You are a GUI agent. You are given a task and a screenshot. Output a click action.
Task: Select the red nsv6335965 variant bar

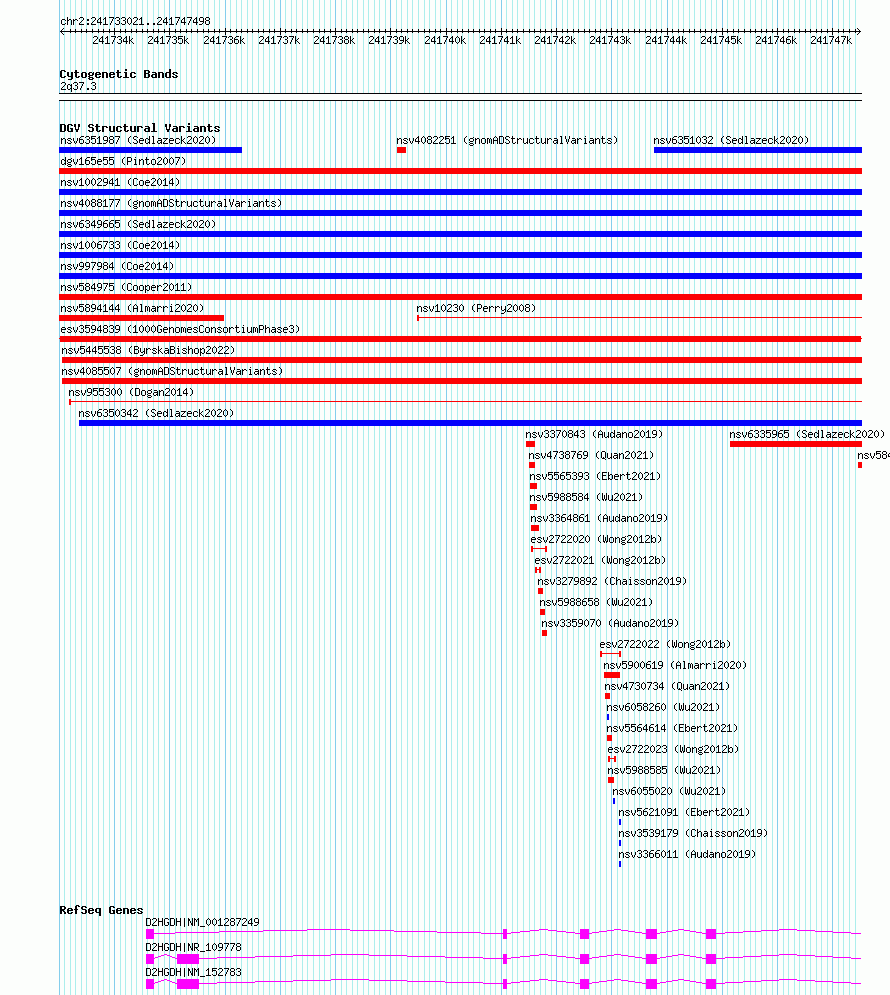click(x=795, y=444)
